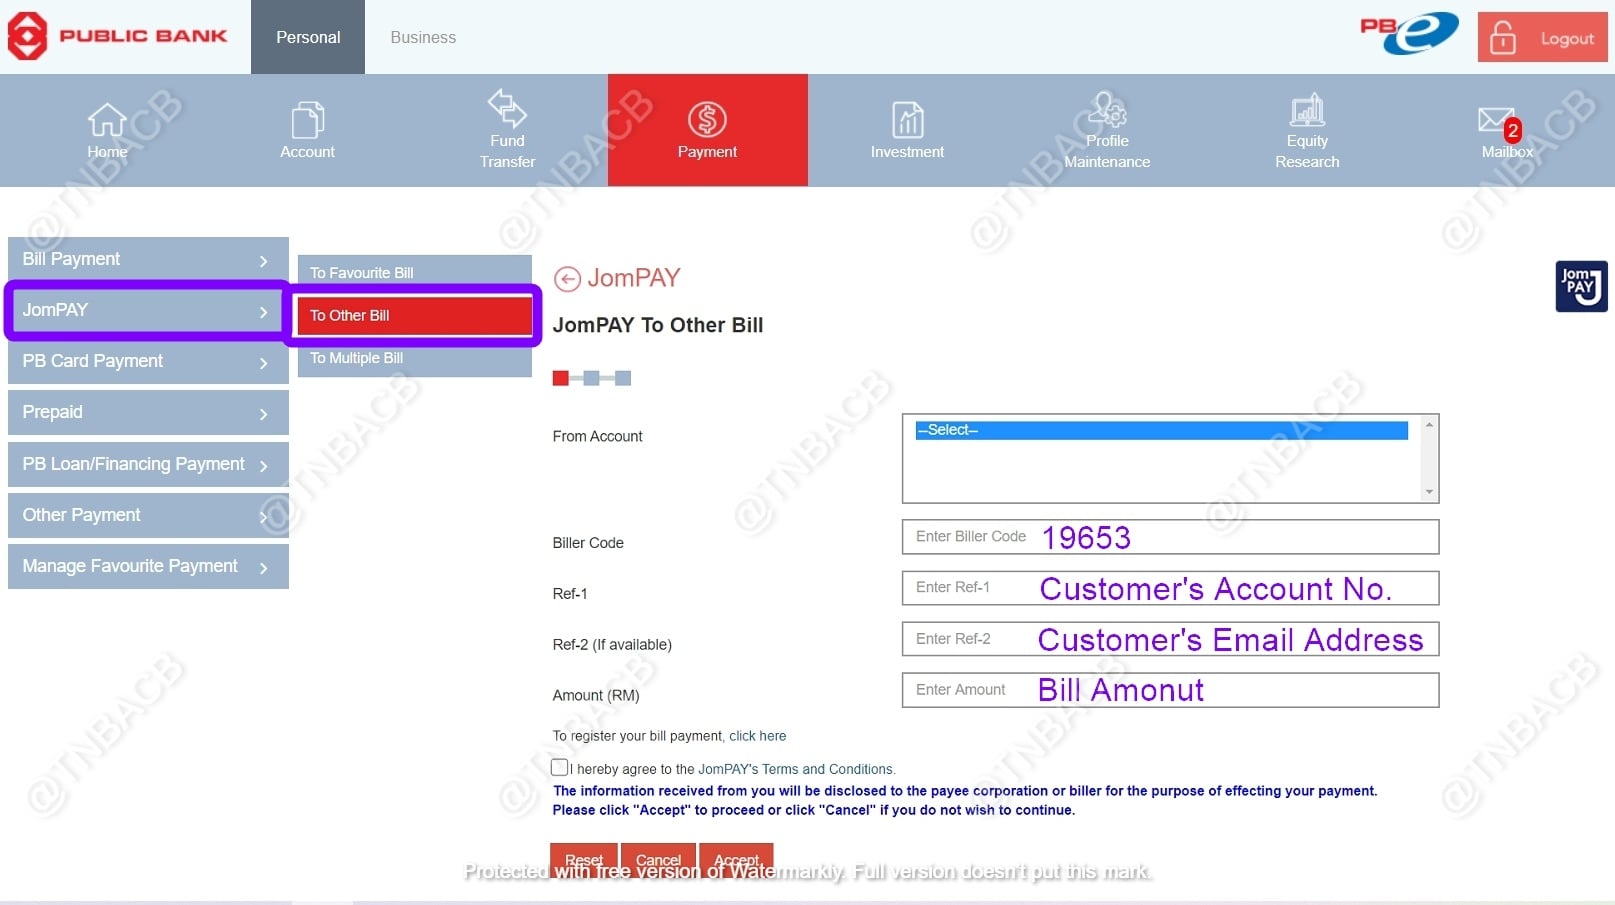Click the Fund Transfer arrows icon
Image resolution: width=1615 pixels, height=905 pixels.
click(507, 107)
